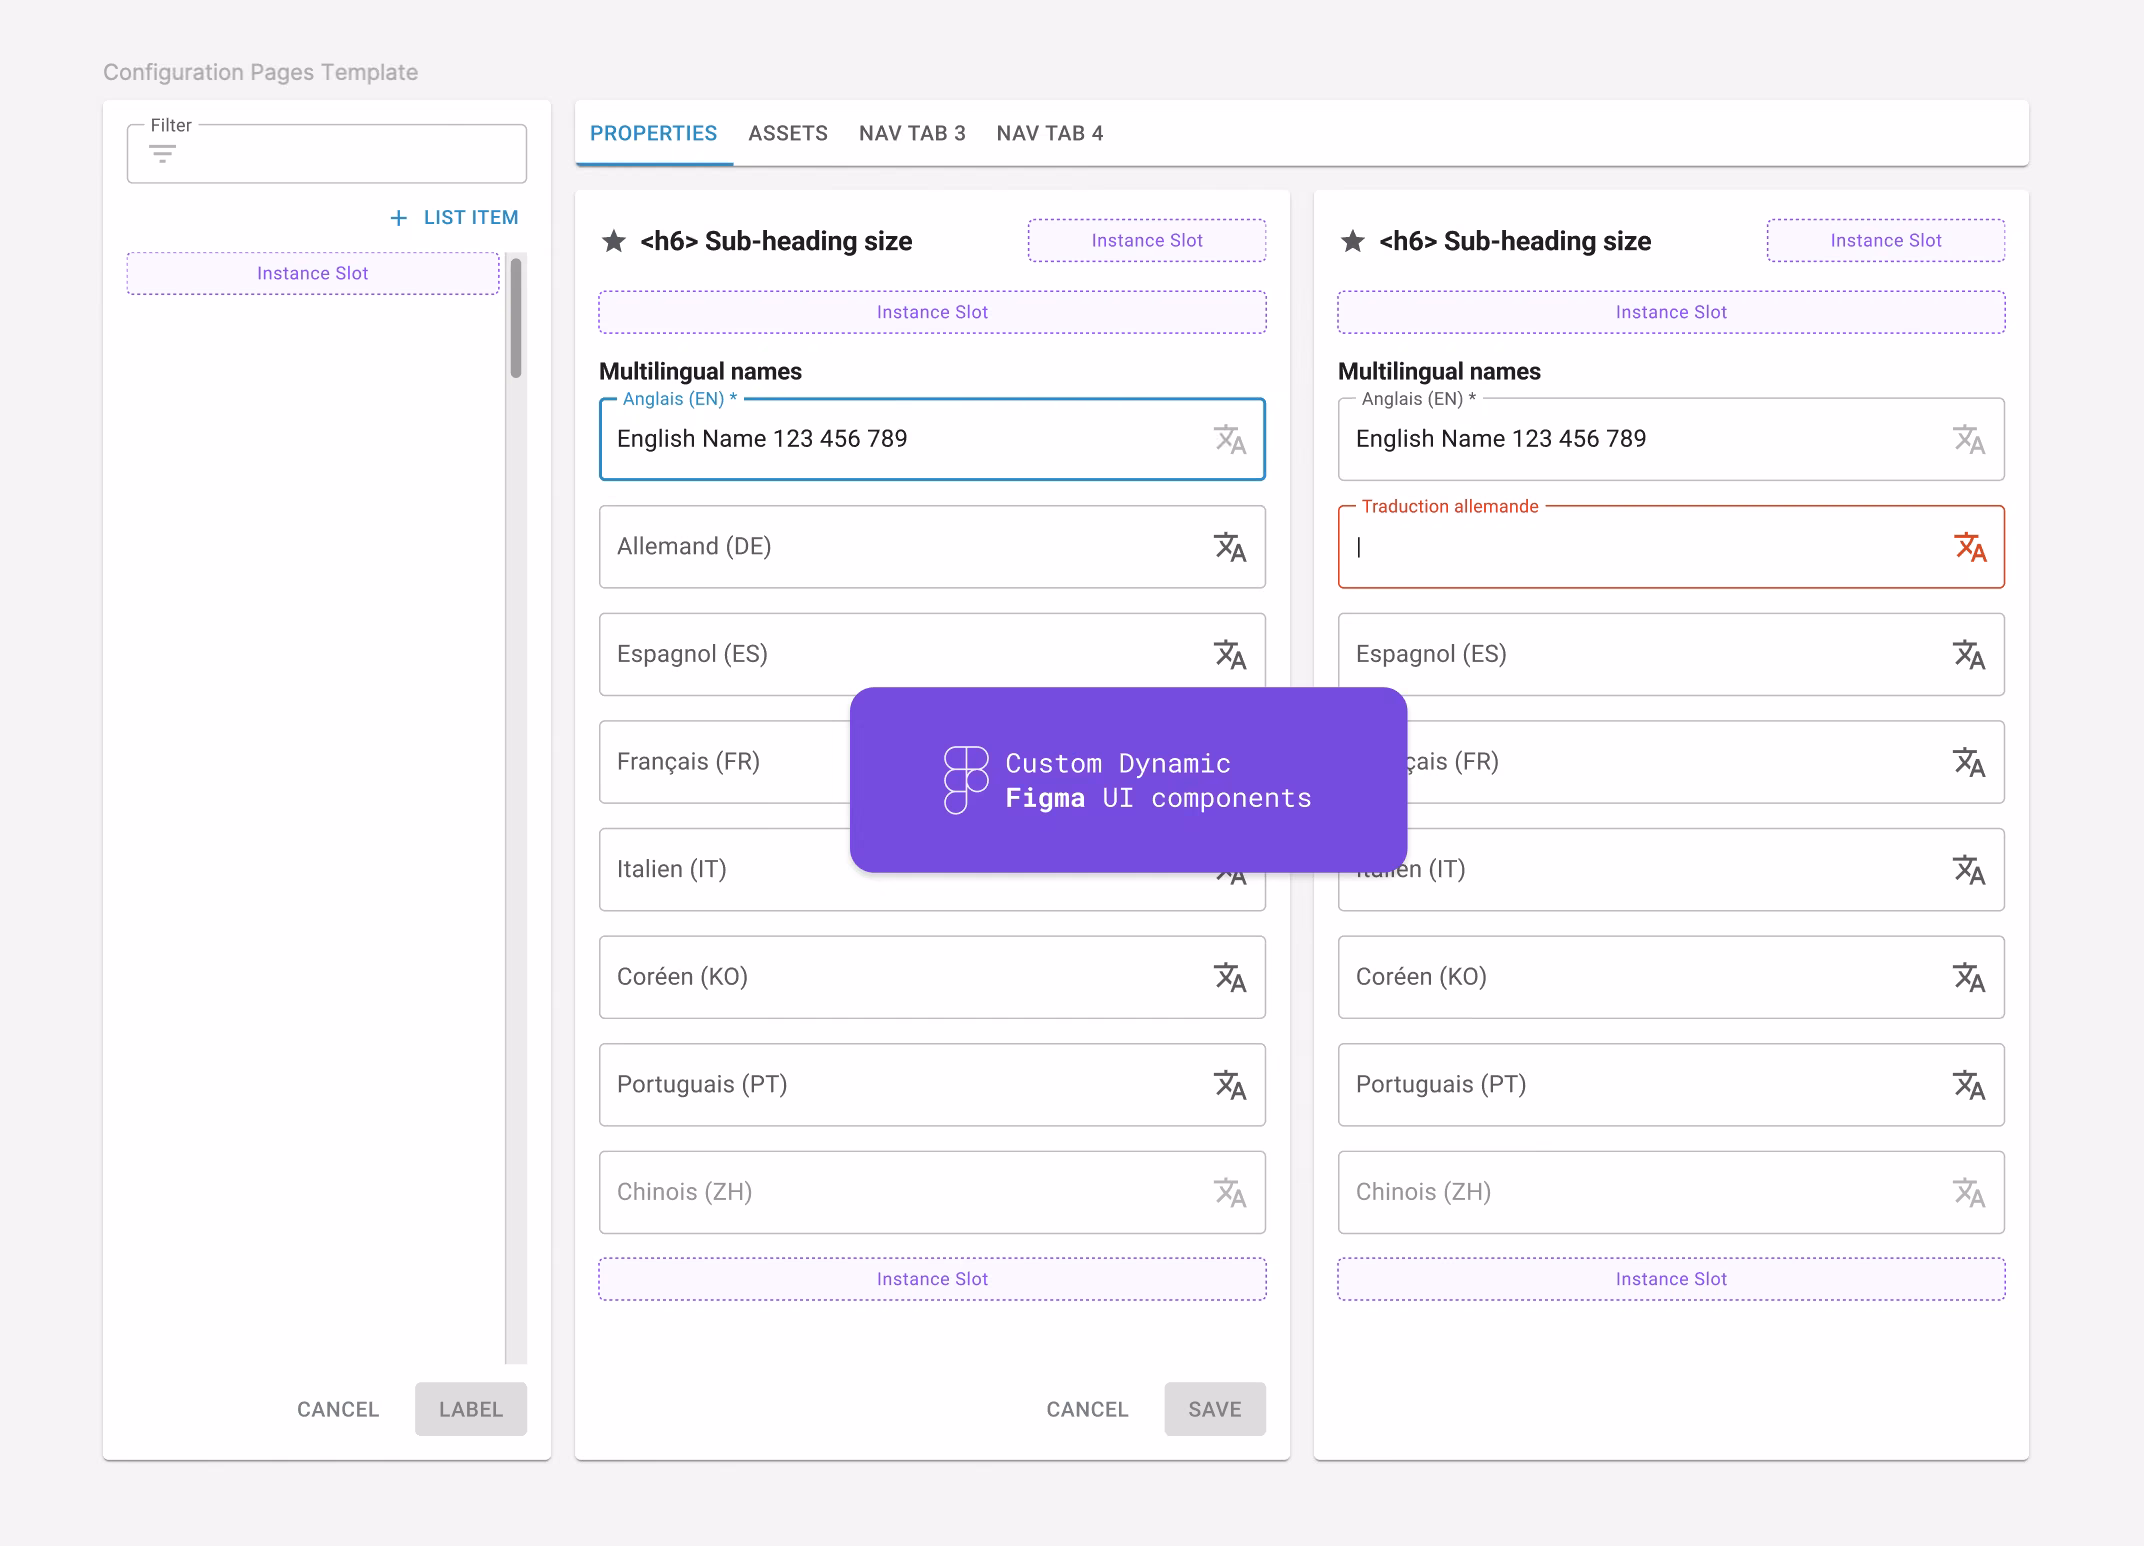Image resolution: width=2144 pixels, height=1546 pixels.
Task: Focus the Allemand (DE) input field
Action: (x=932, y=547)
